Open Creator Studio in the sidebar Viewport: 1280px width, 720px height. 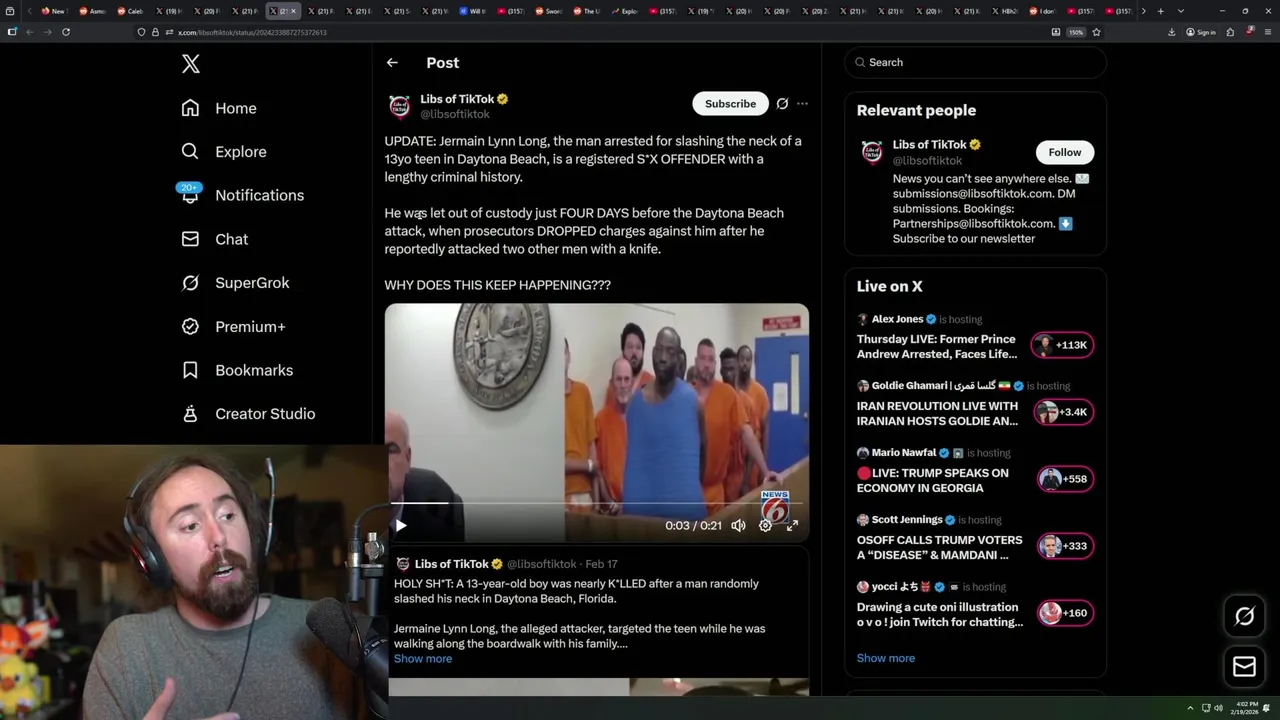click(248, 414)
